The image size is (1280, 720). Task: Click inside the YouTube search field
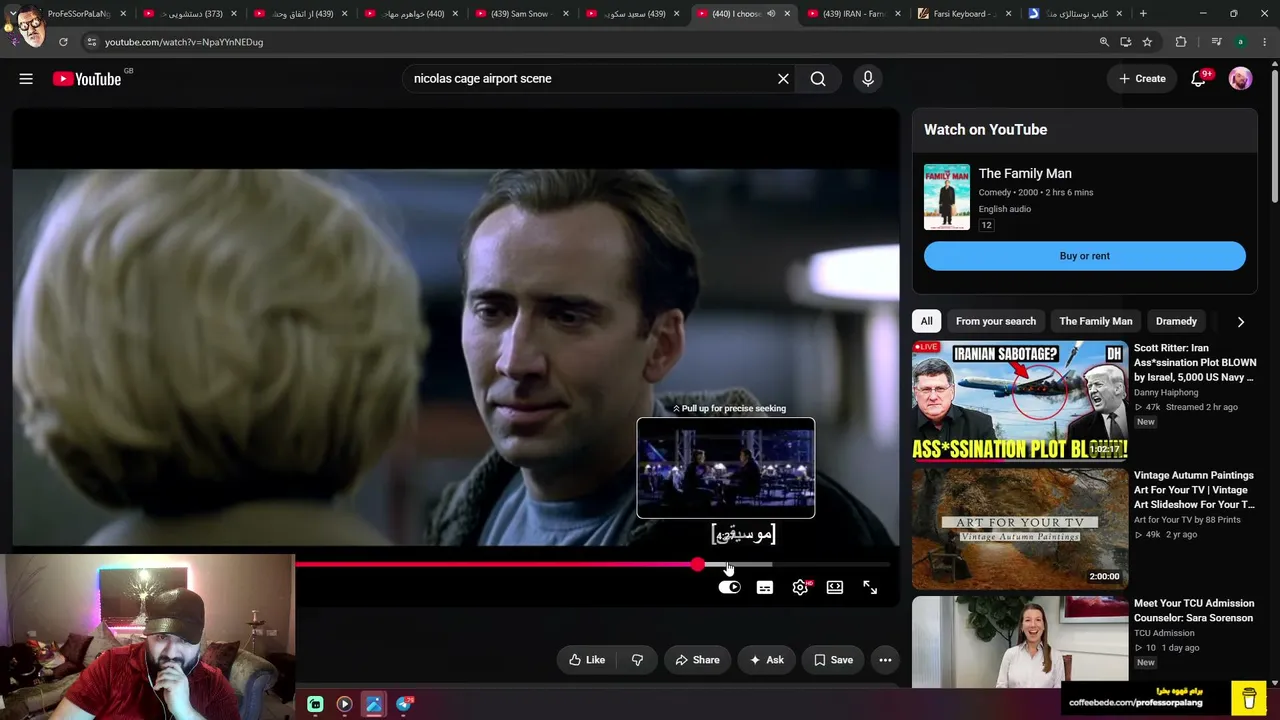point(588,79)
